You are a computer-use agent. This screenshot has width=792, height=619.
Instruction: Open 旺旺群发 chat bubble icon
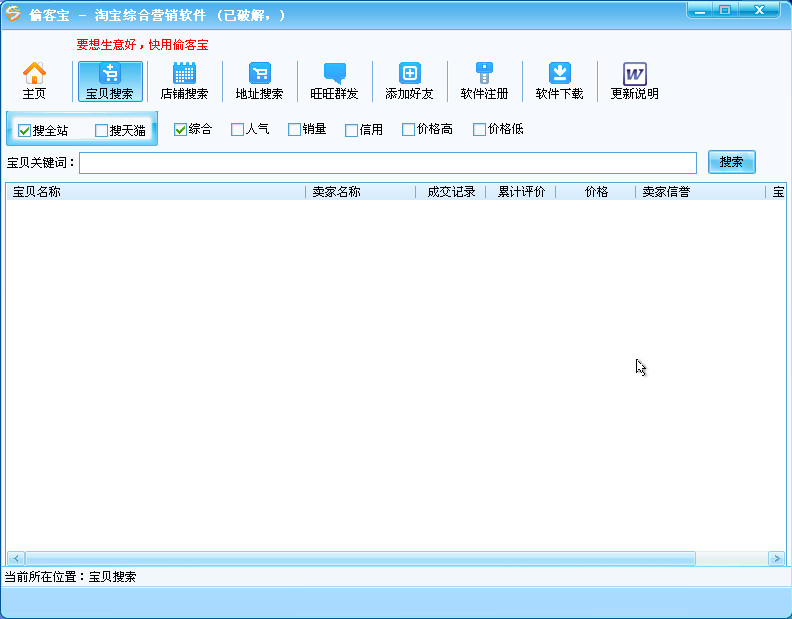pos(334,81)
